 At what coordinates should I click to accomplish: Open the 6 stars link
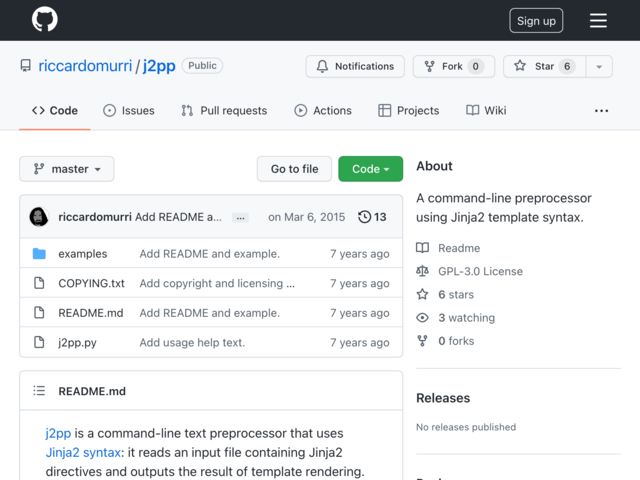click(456, 295)
